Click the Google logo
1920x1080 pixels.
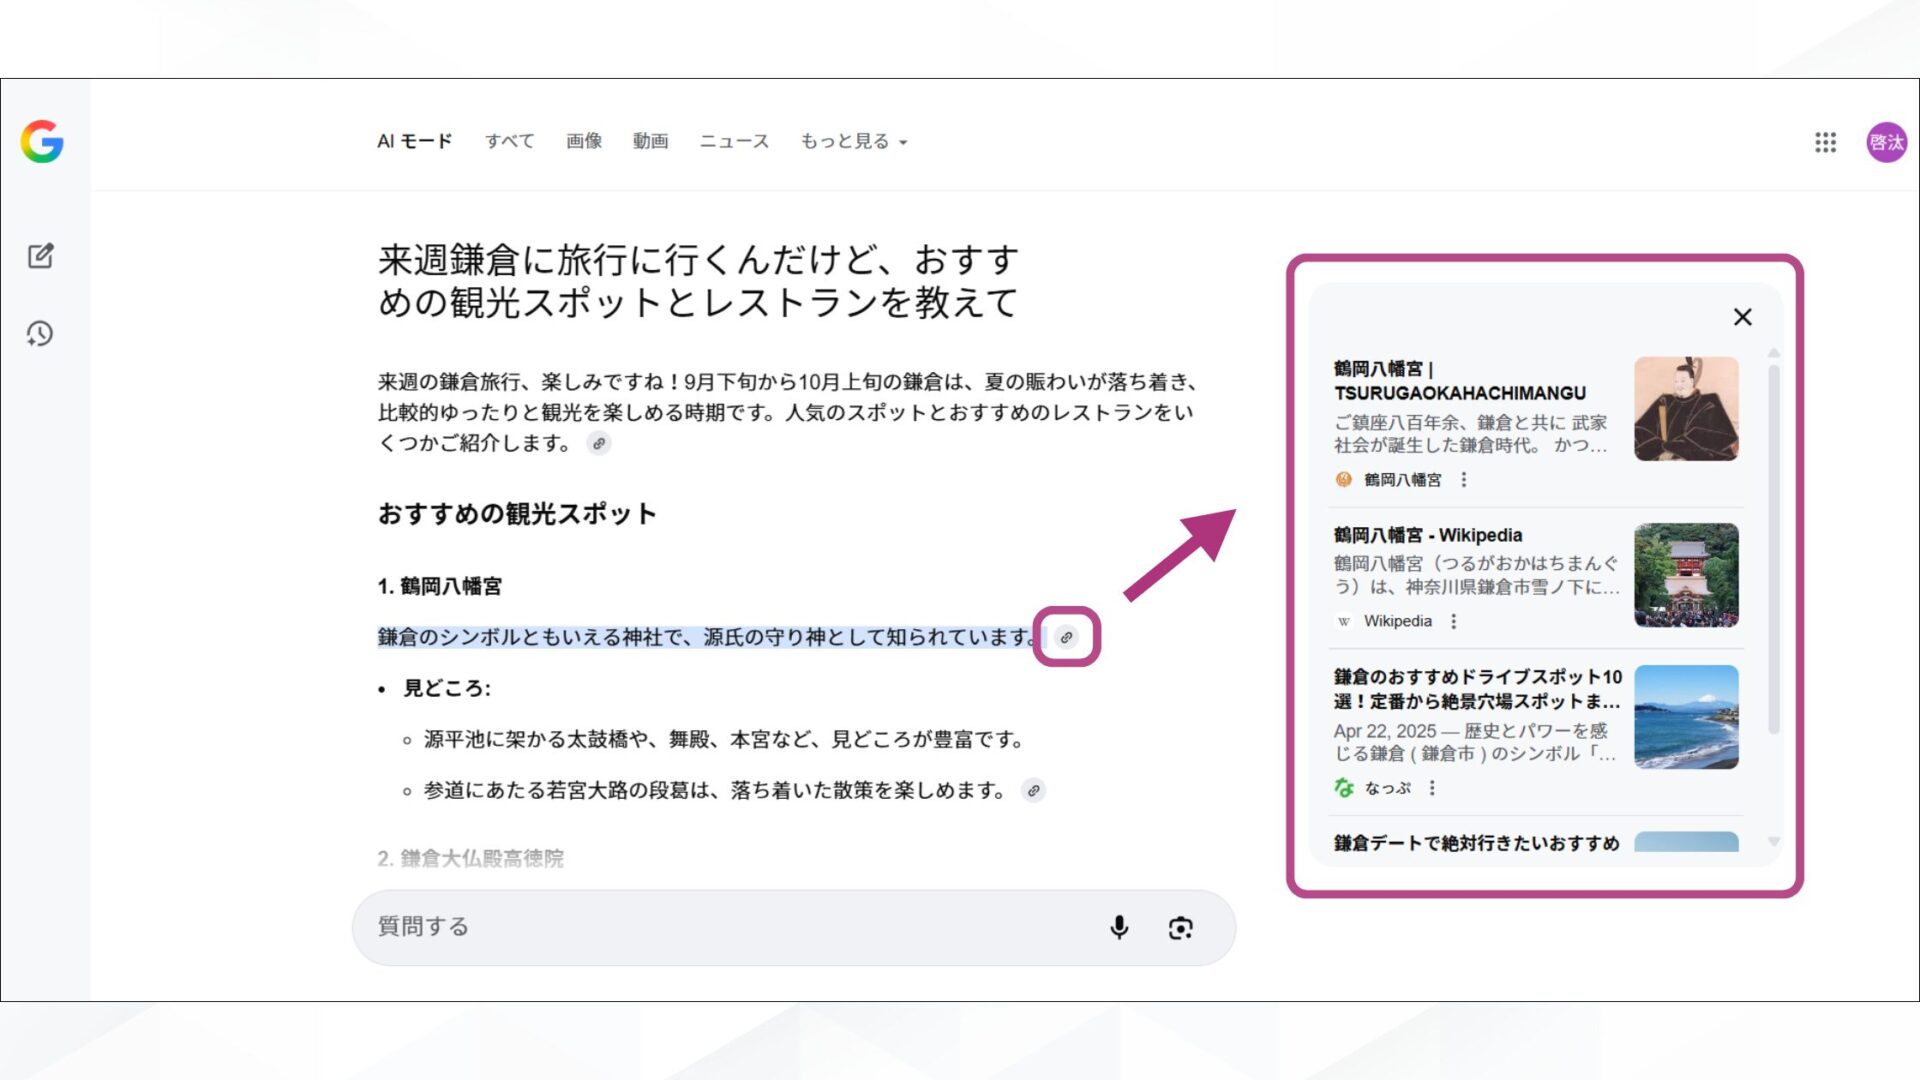pos(41,141)
